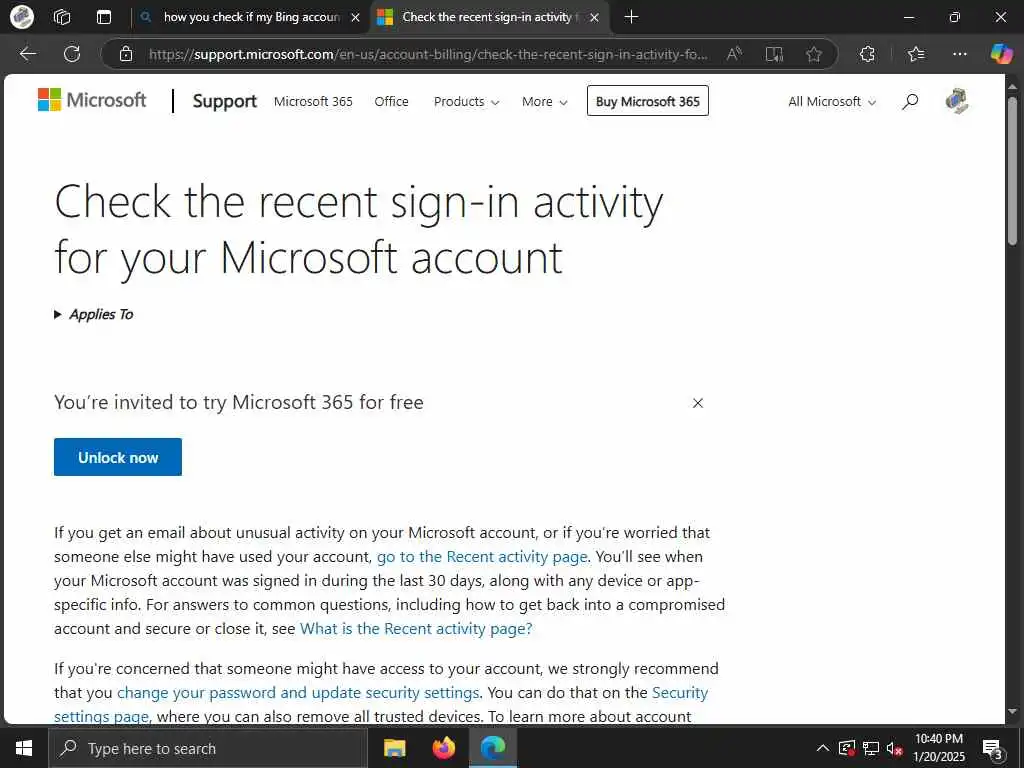
Task: Click Buy Microsoft 365 button
Action: pyautogui.click(x=647, y=101)
